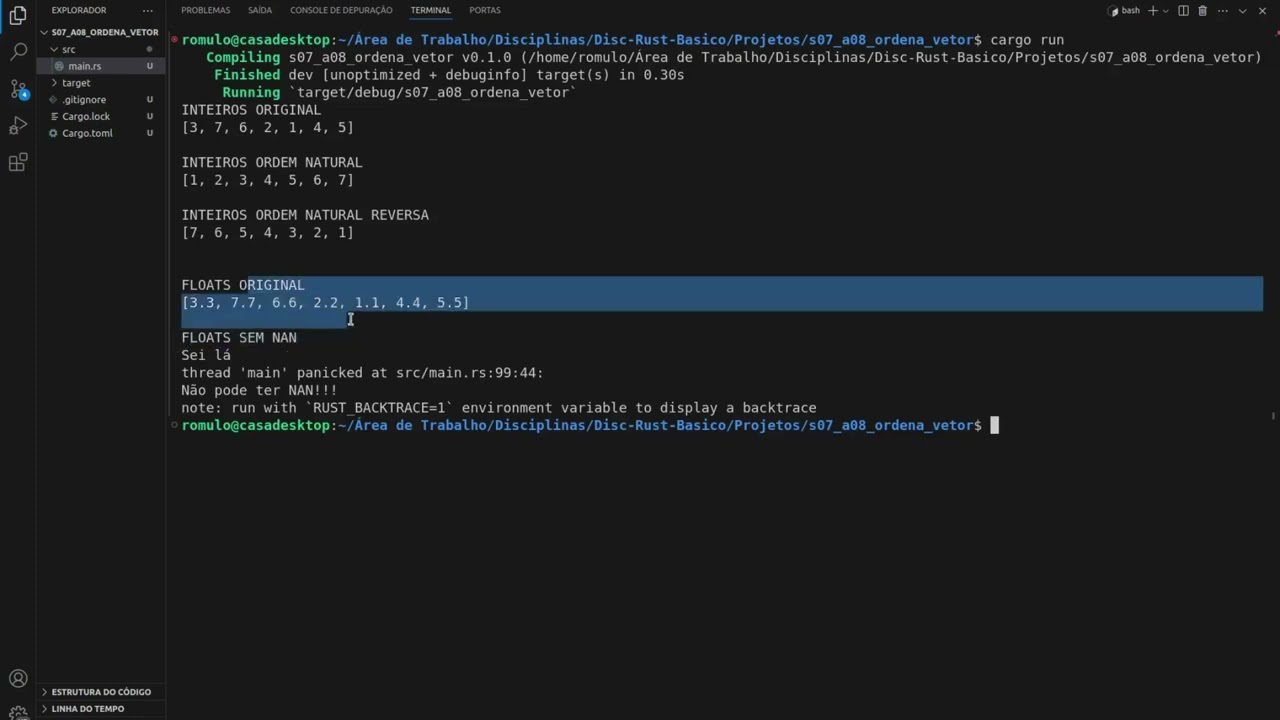Switch to the Problemas tab
Screen dimensions: 1280x720
click(205, 10)
